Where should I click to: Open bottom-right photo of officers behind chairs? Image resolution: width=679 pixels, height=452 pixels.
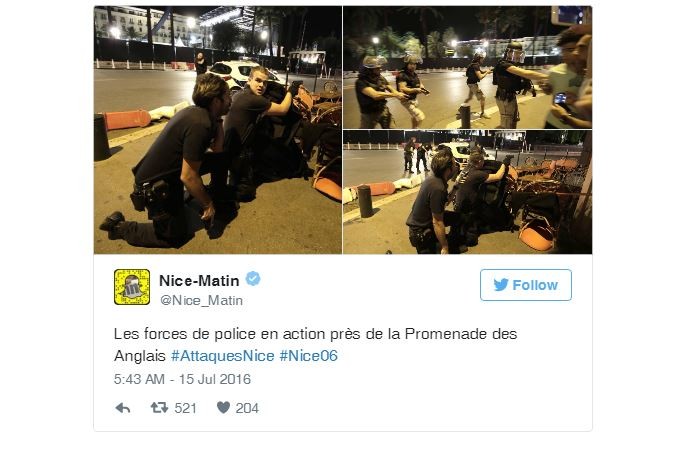(x=468, y=192)
